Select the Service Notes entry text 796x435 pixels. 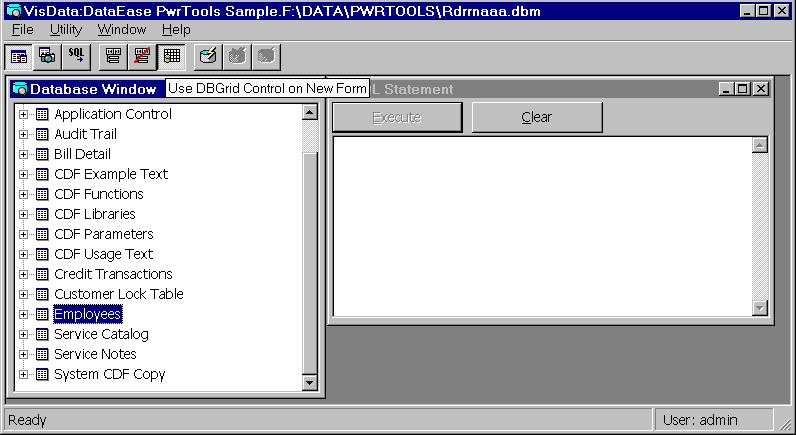[95, 354]
